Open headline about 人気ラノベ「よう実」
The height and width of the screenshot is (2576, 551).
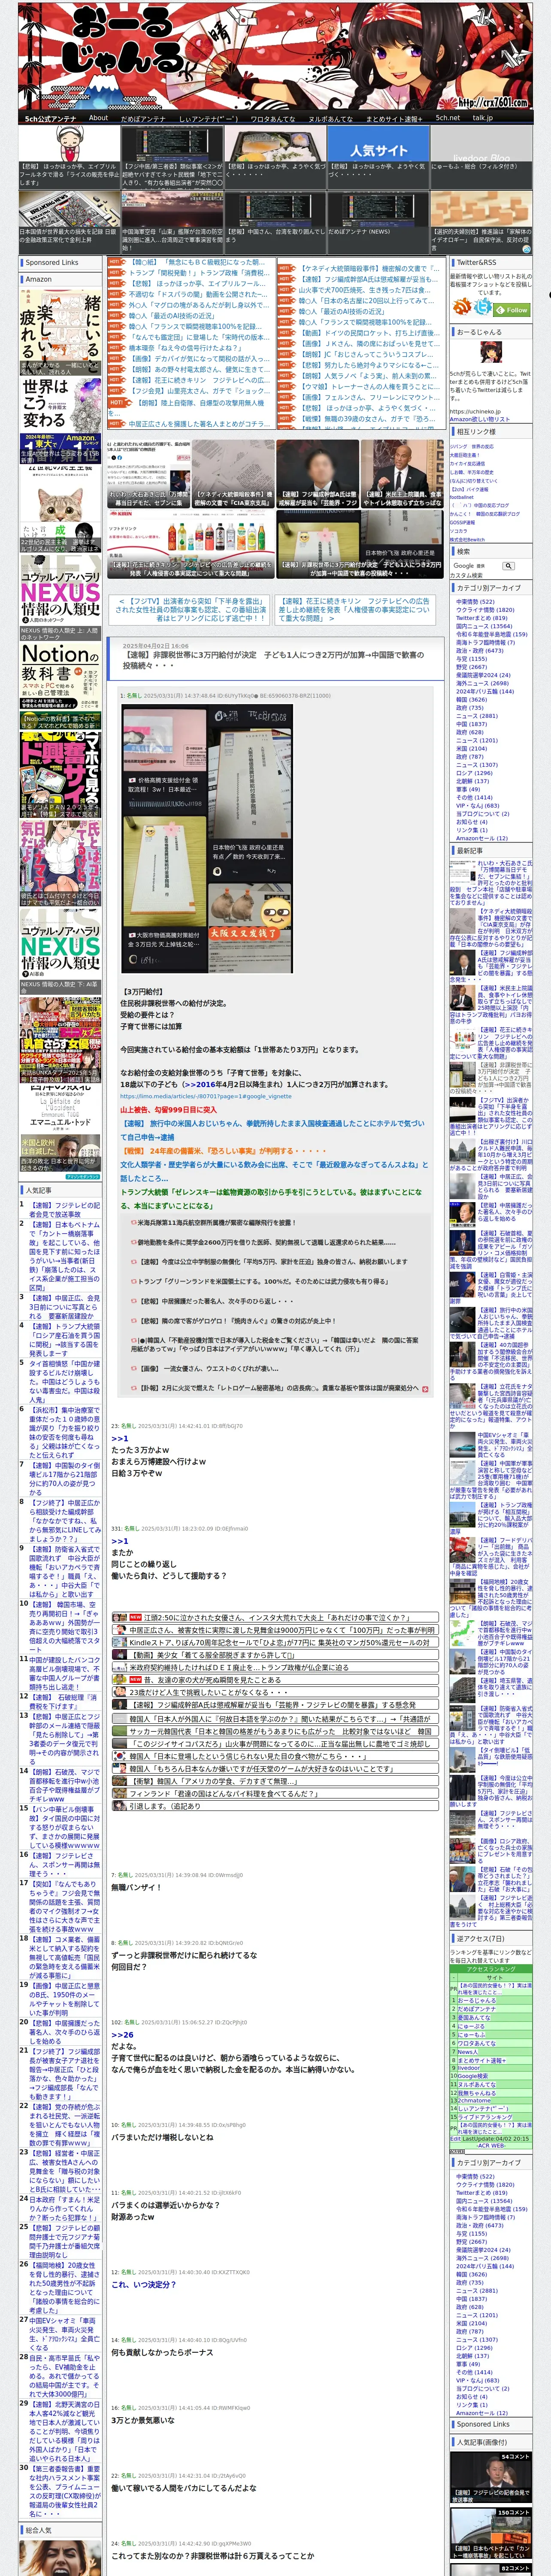point(368,376)
